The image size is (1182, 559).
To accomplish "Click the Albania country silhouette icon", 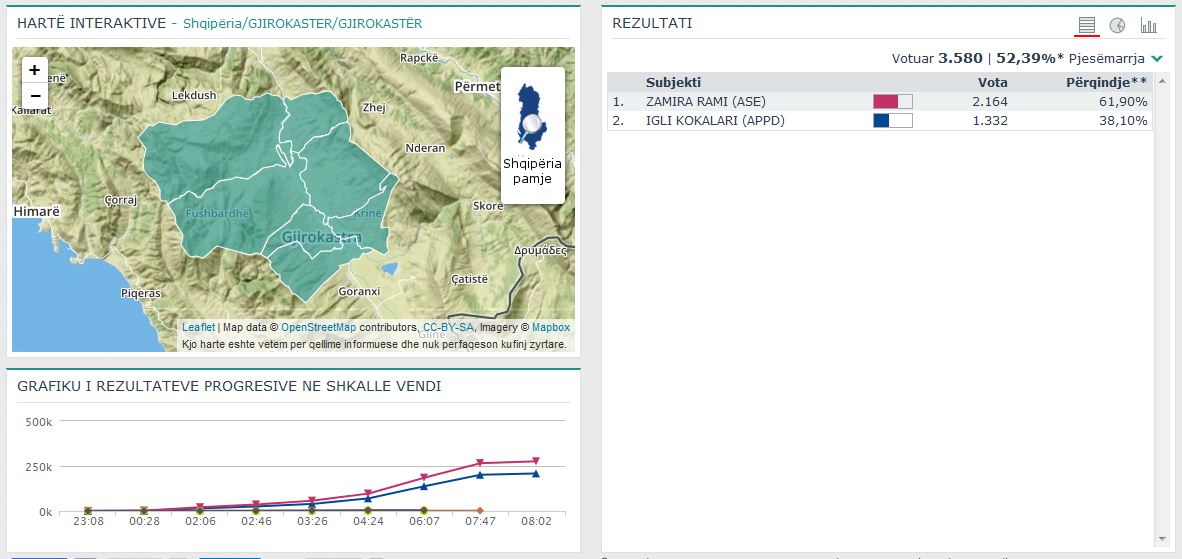I will (x=531, y=115).
